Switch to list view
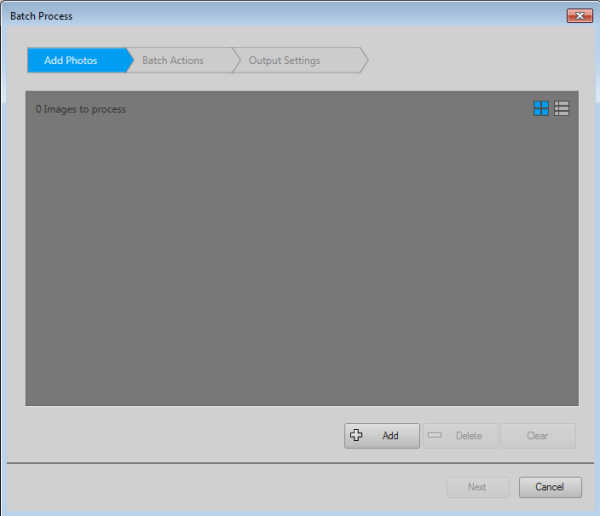Screen dimensions: 600x516 (561, 108)
